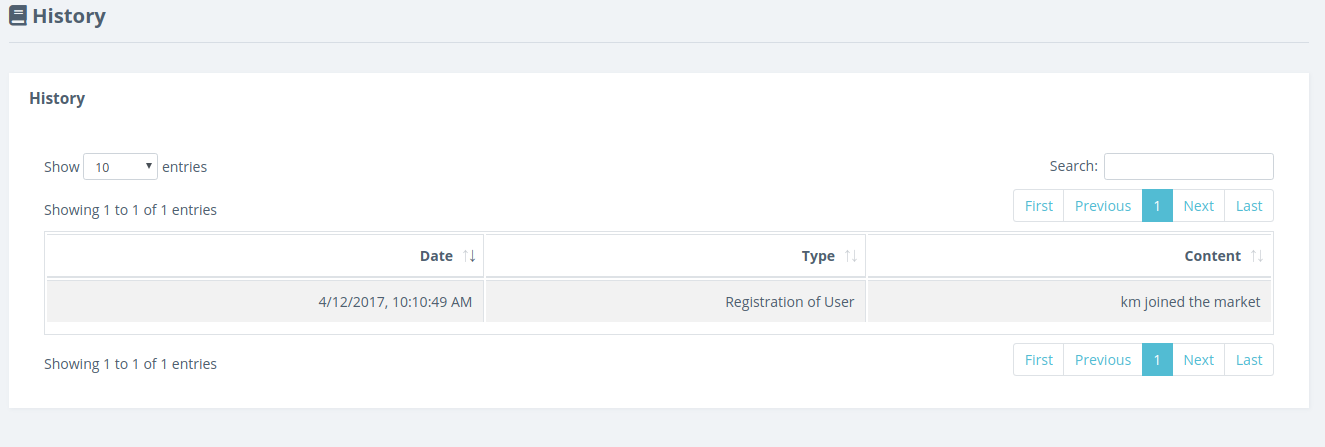Image resolution: width=1325 pixels, height=447 pixels.
Task: Click Previous in the top pagination
Action: coord(1103,206)
